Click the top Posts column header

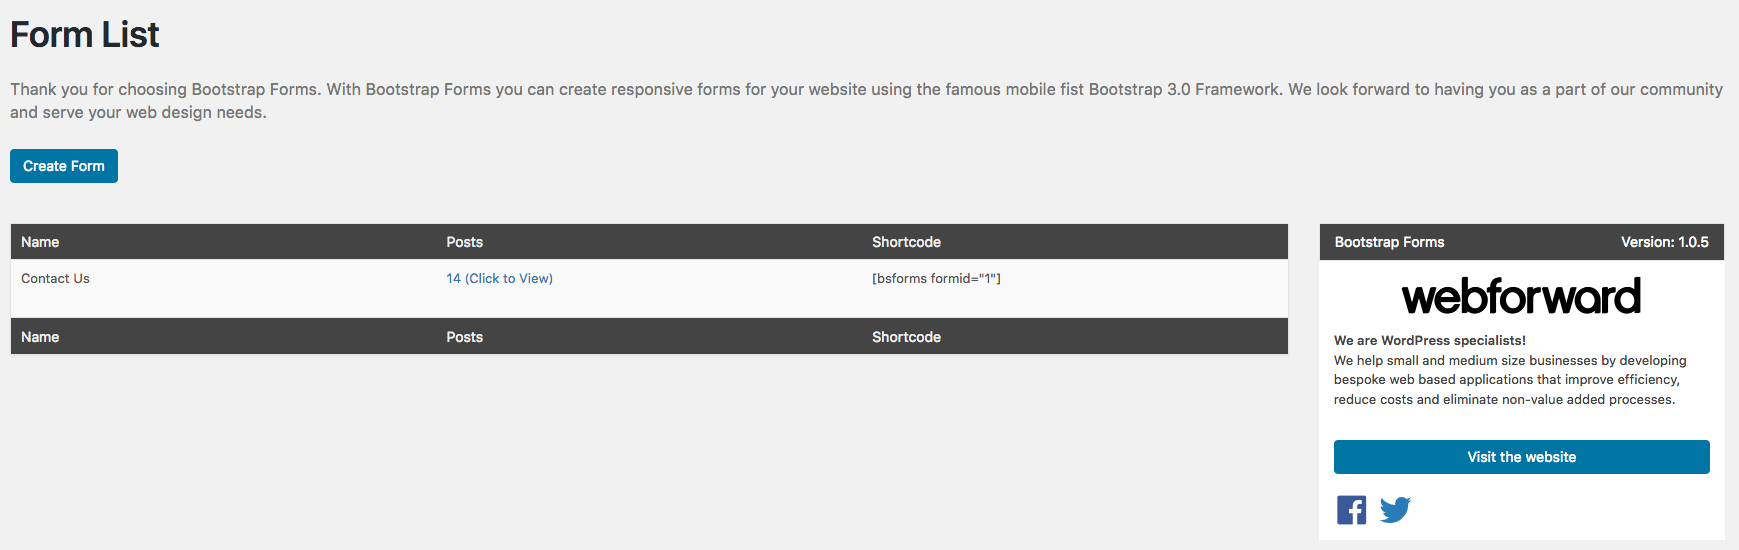464,242
